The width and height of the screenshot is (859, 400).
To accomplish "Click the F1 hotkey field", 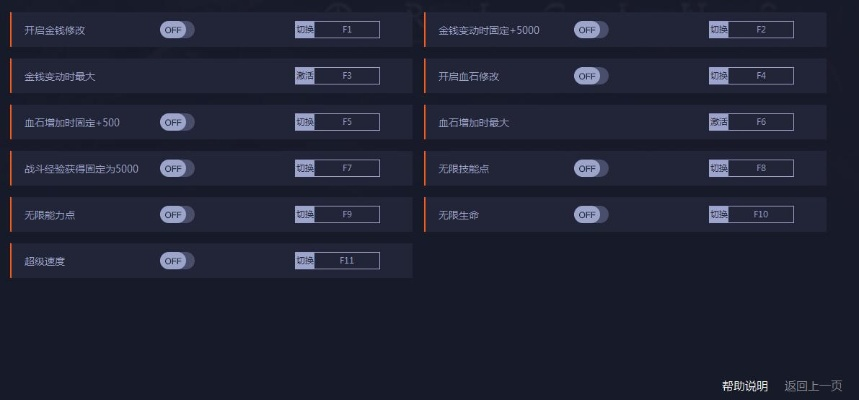I will (x=347, y=30).
